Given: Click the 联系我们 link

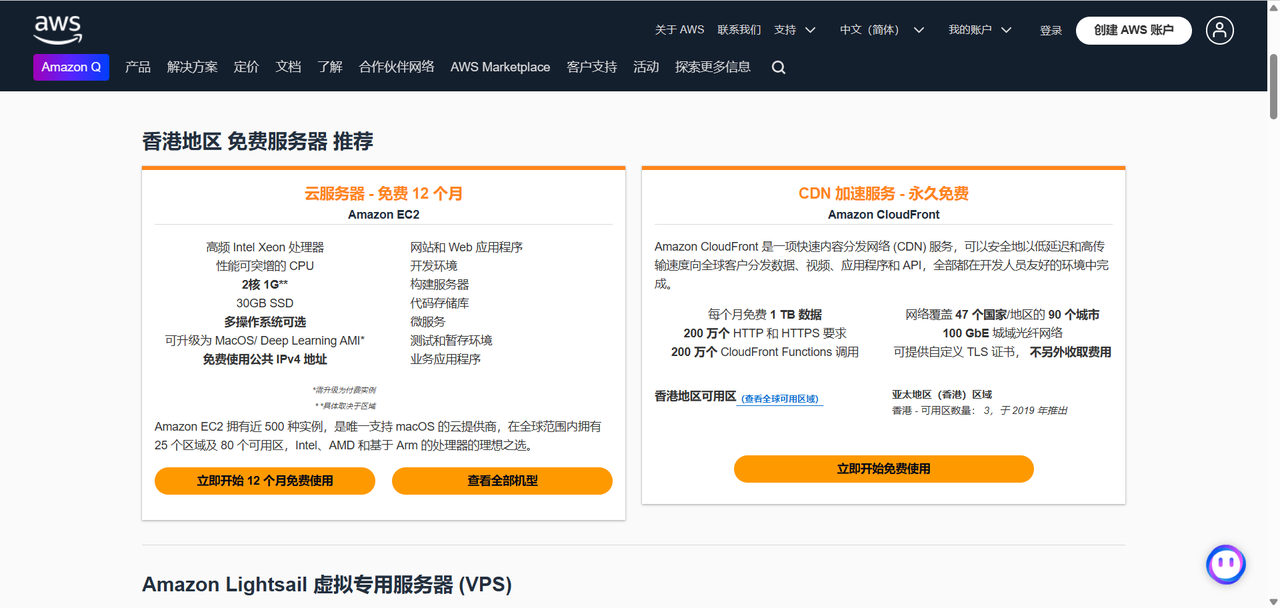Looking at the screenshot, I should (739, 30).
